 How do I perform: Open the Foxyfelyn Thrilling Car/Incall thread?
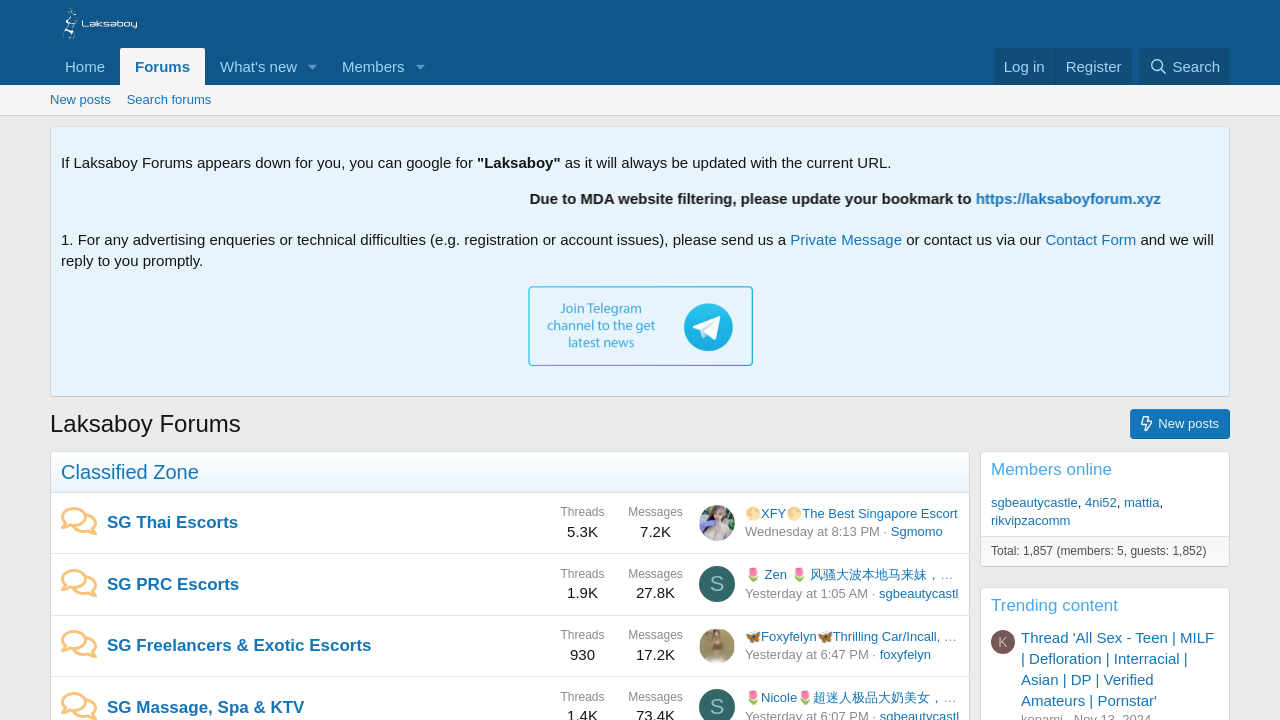pos(851,637)
